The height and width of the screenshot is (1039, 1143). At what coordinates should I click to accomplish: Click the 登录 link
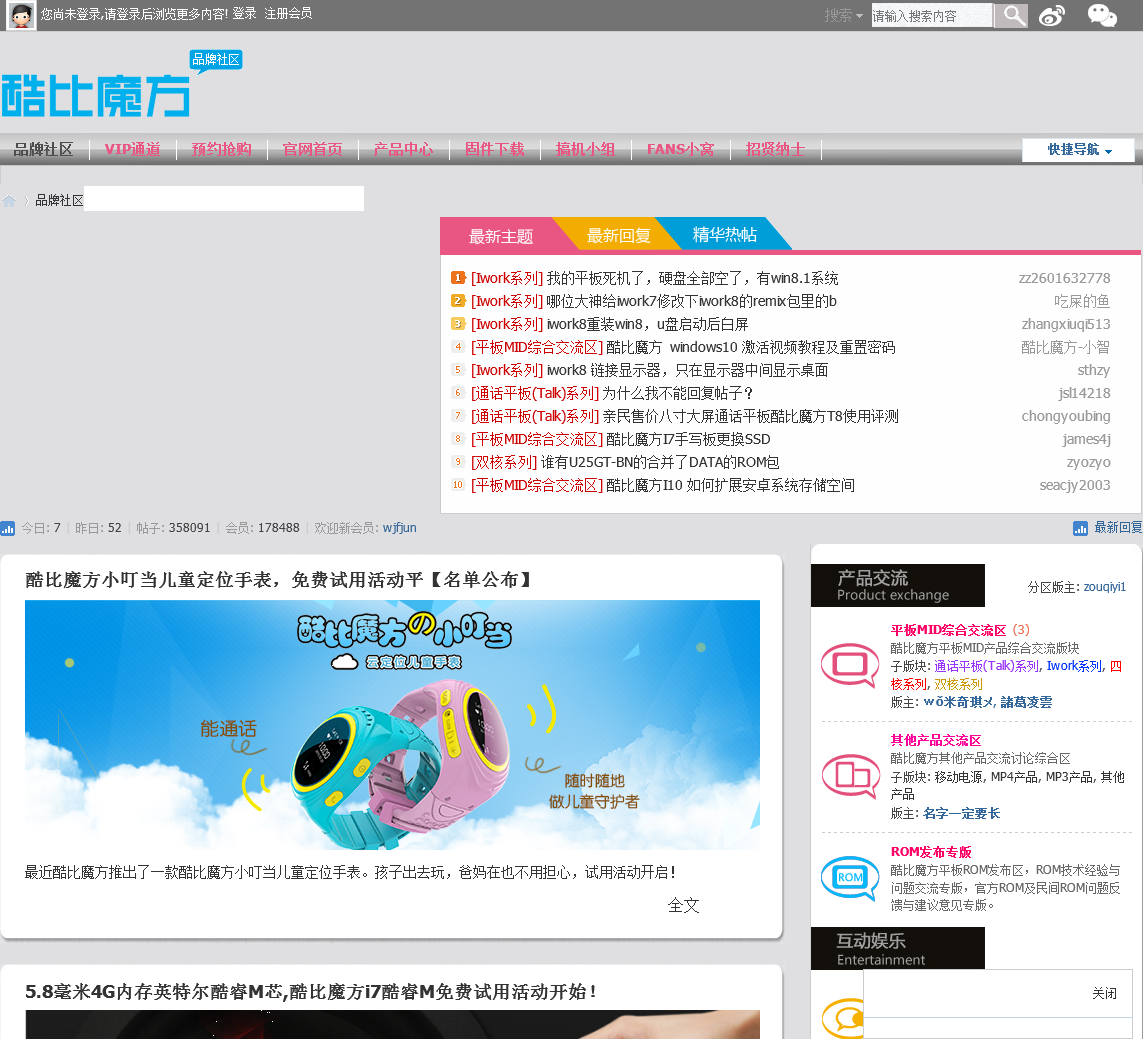tap(244, 14)
